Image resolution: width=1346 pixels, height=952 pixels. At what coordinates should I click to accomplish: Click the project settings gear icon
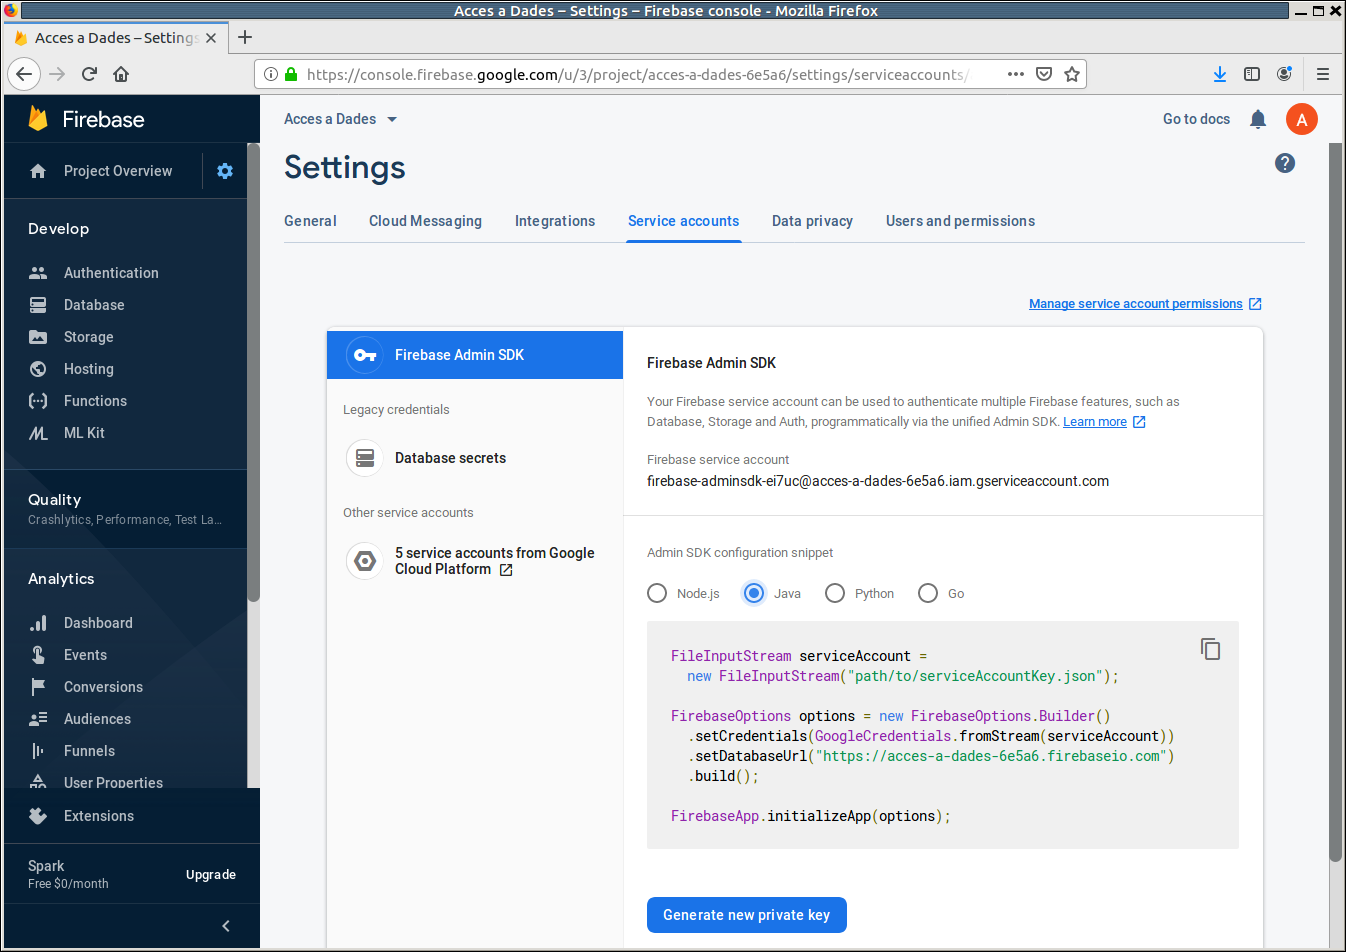(225, 171)
